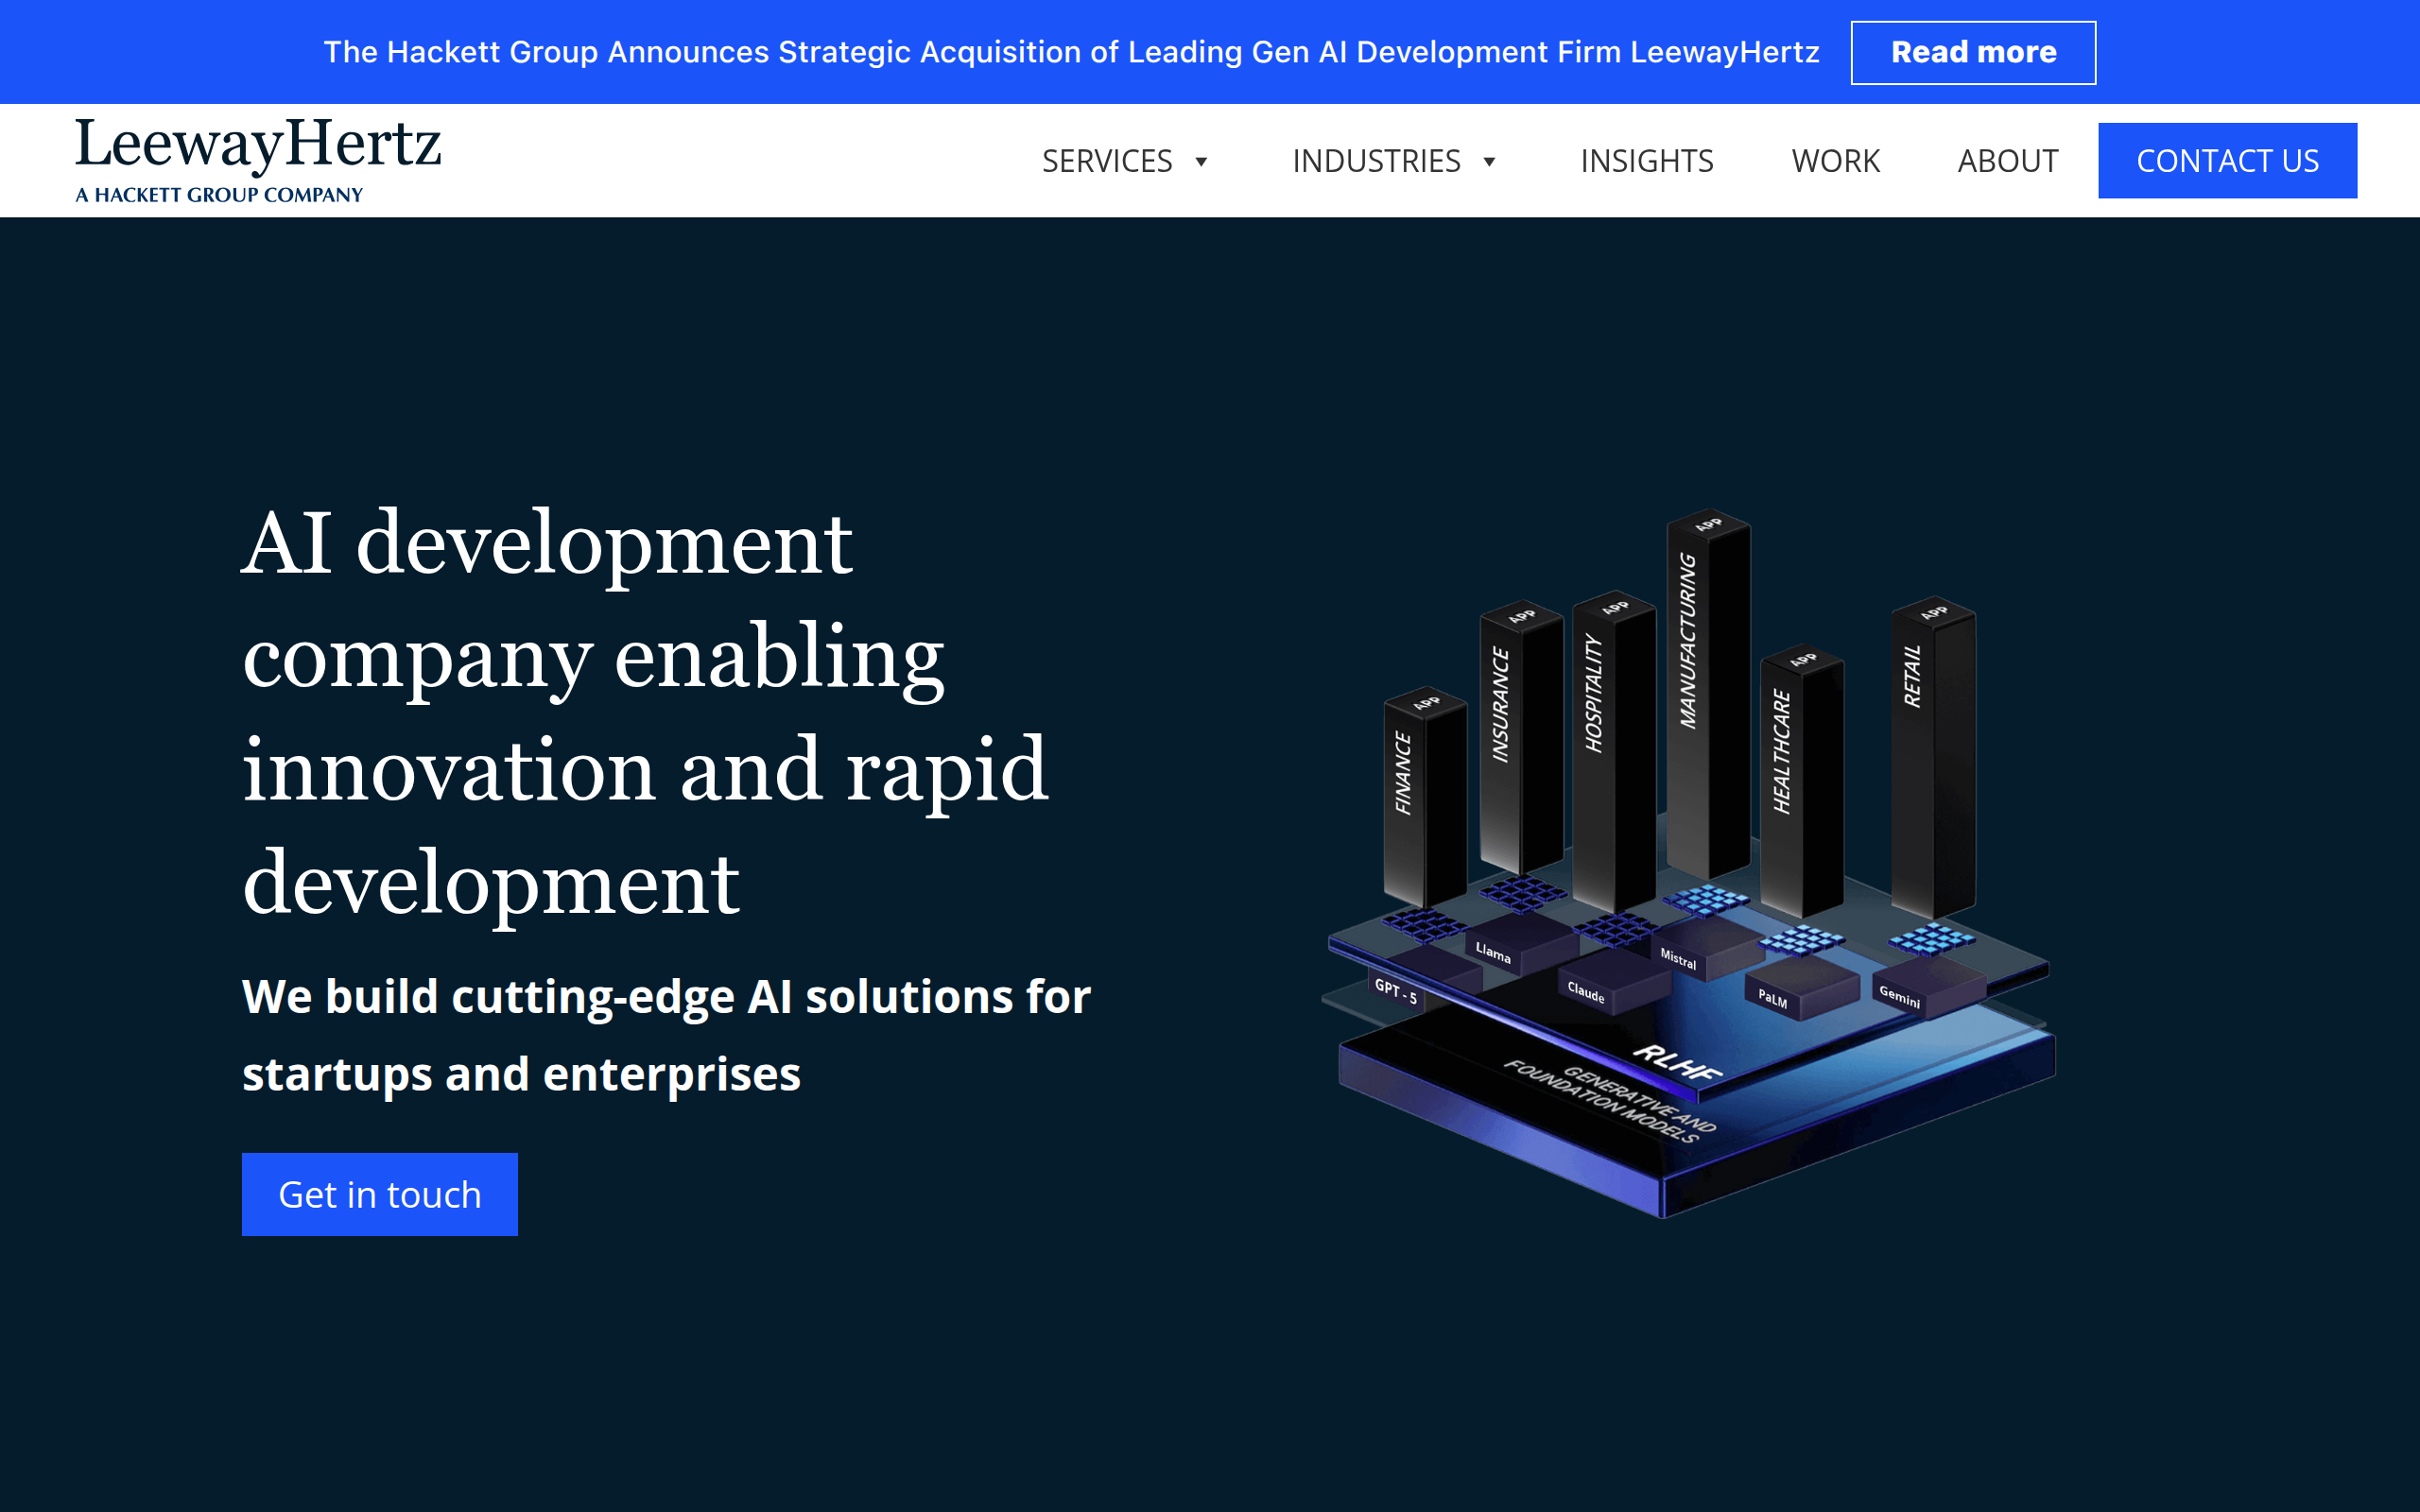Click Read more in the banner
The image size is (2420, 1512).
point(1973,52)
